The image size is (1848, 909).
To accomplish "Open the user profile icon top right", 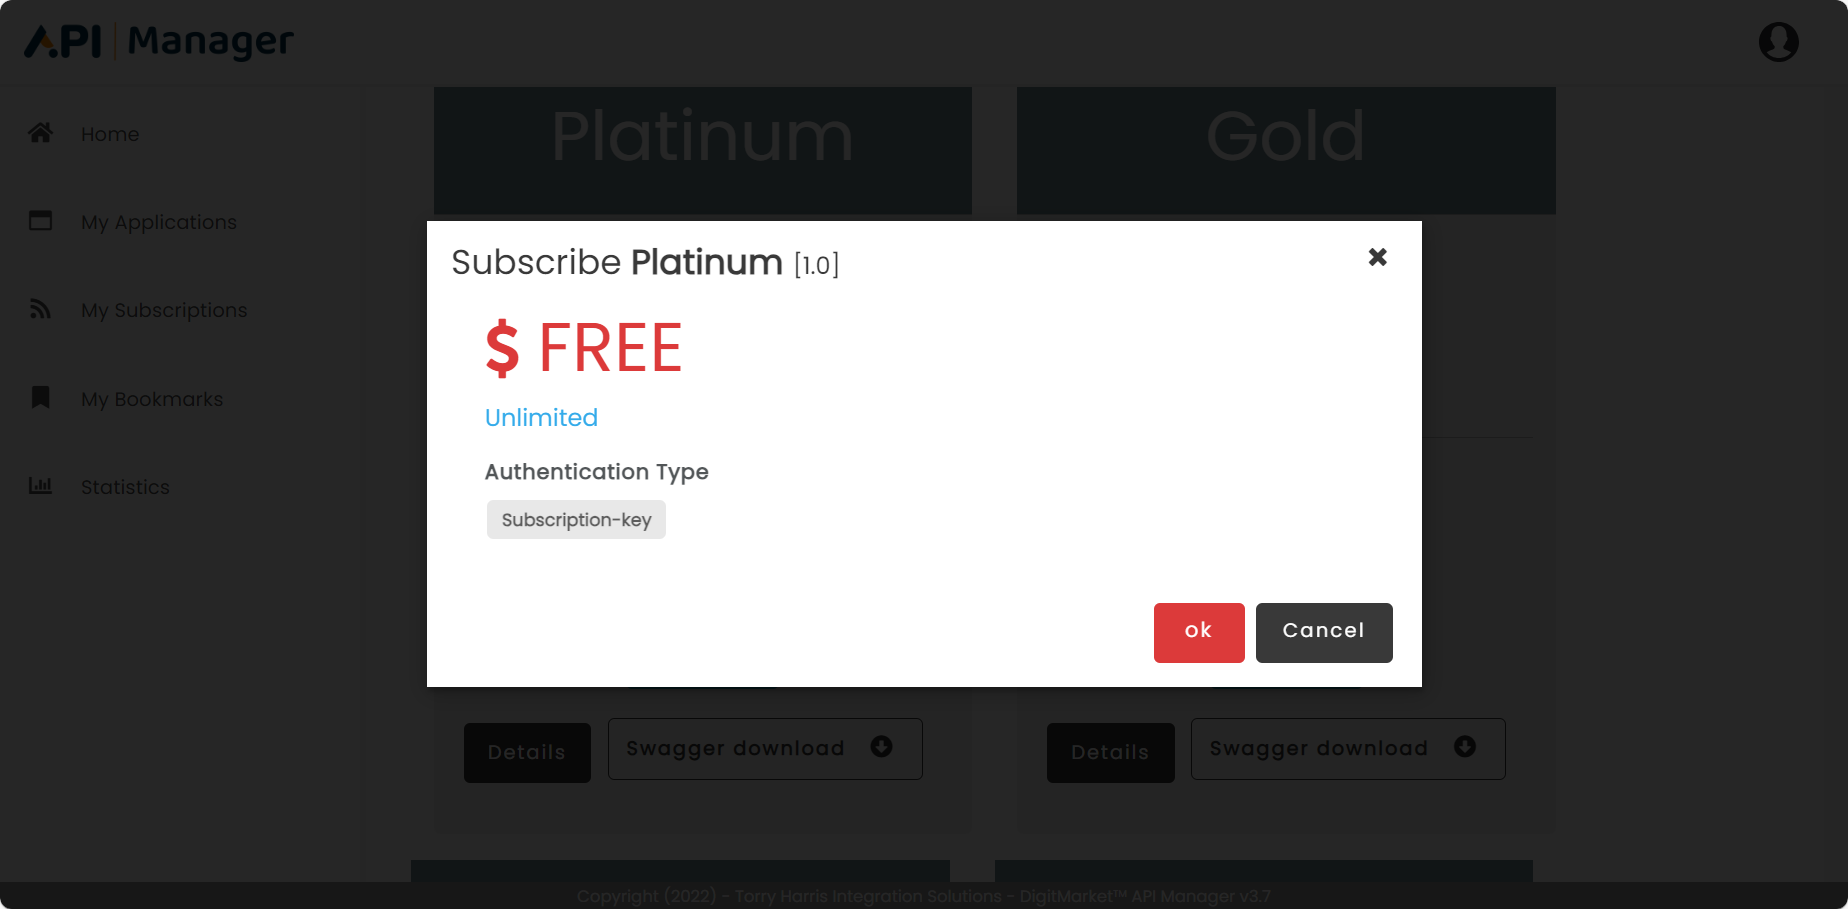I will pyautogui.click(x=1779, y=41).
